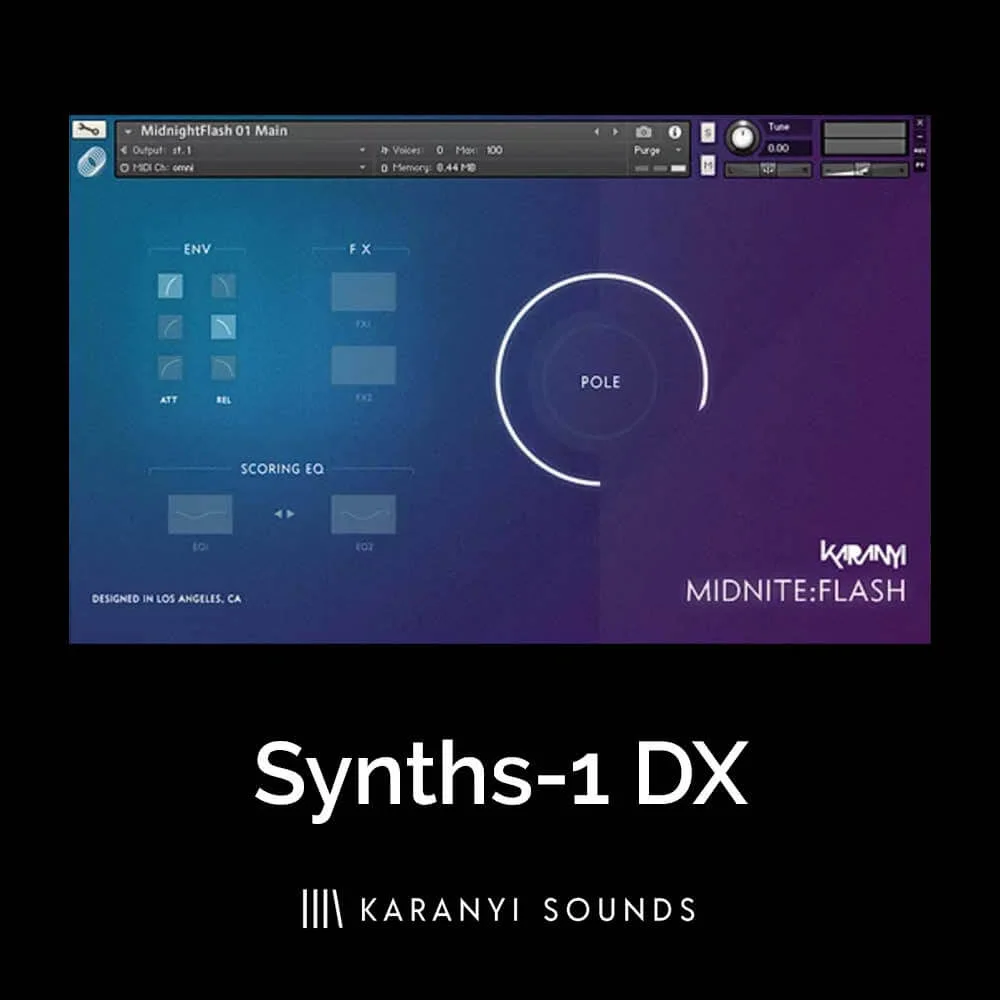Select the middle attack curve above ATT

pos(170,327)
